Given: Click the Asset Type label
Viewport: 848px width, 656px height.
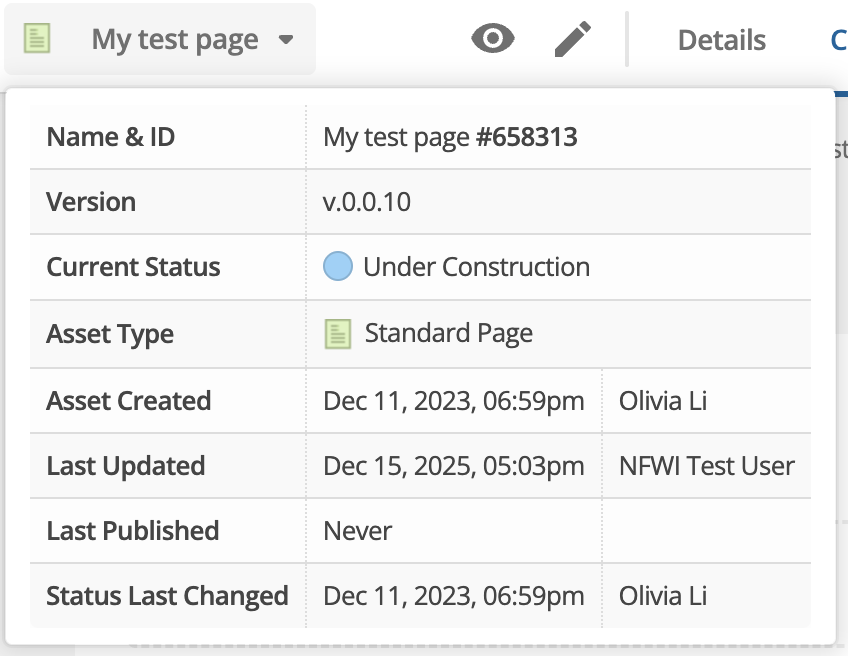Looking at the screenshot, I should tap(110, 334).
